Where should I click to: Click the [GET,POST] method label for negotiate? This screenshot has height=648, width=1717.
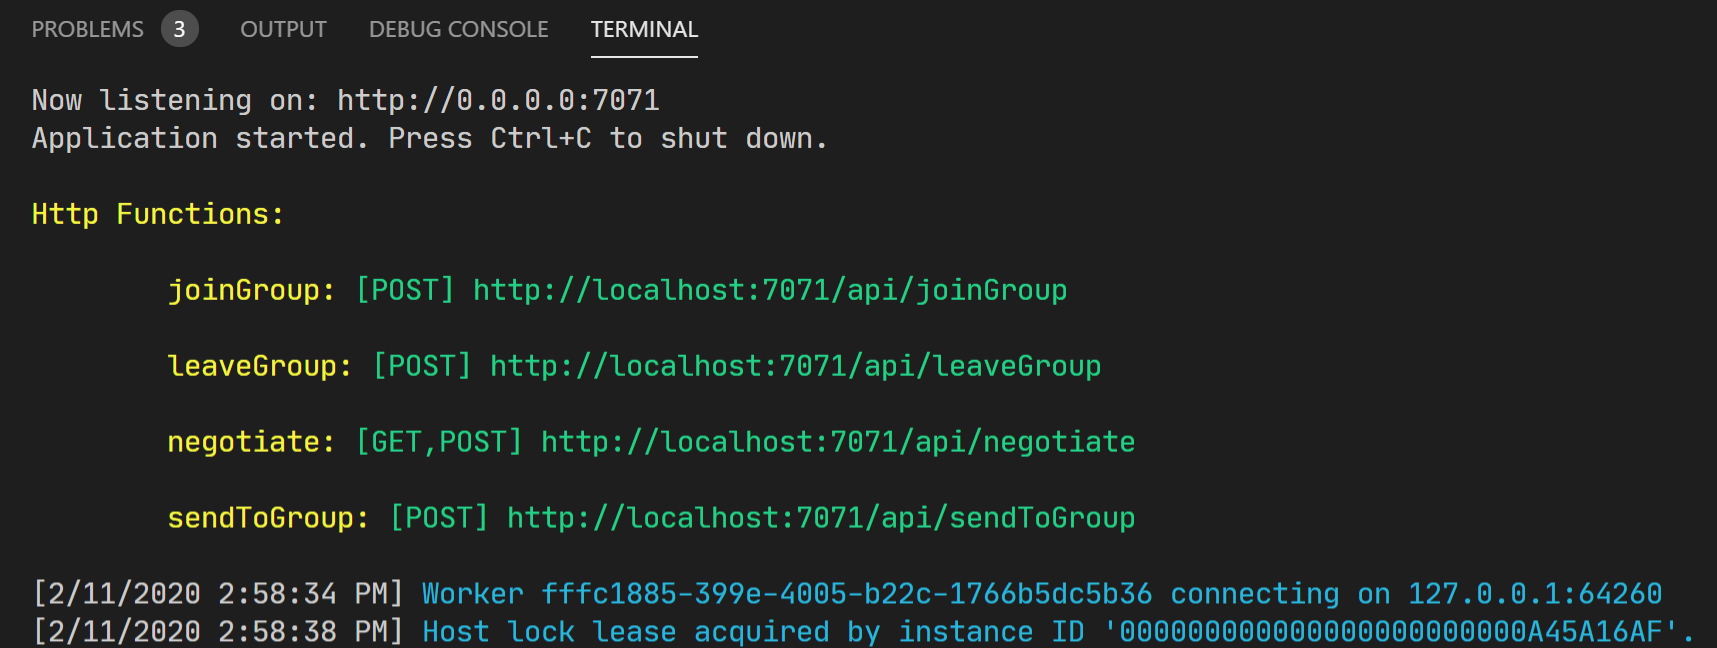click(439, 442)
